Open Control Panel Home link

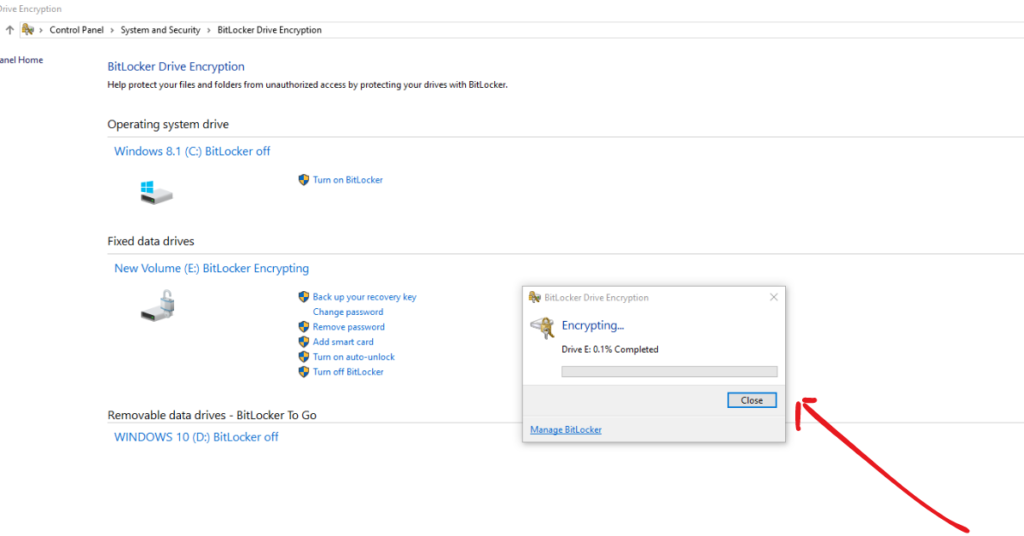(22, 60)
